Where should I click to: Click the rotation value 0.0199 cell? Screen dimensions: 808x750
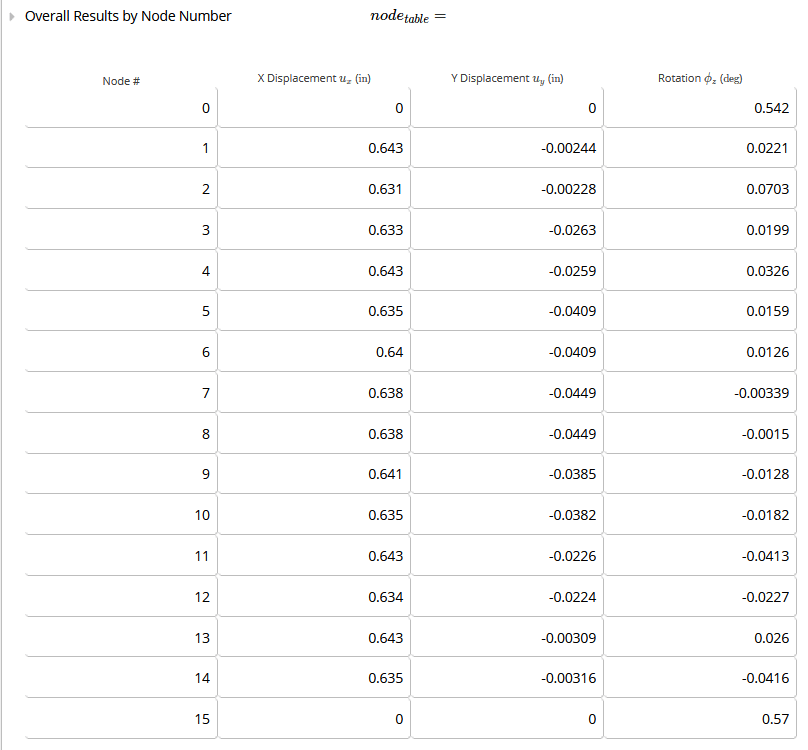click(x=700, y=230)
